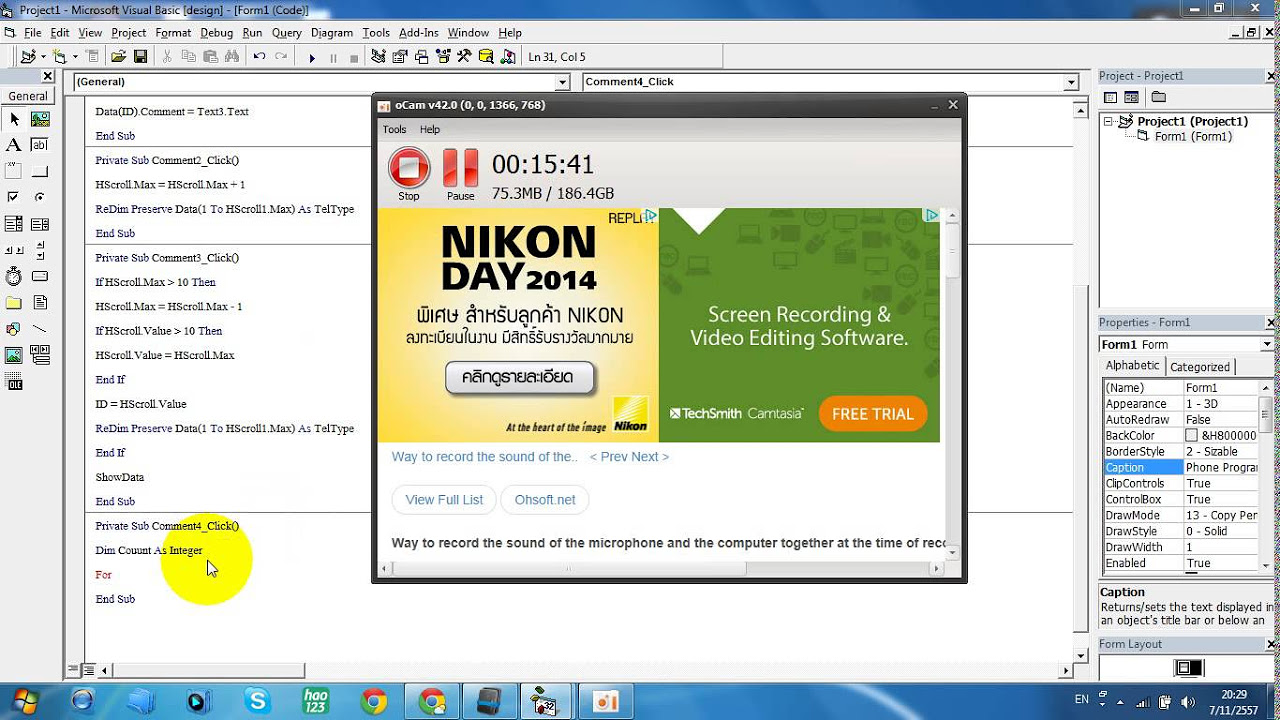This screenshot has width=1280, height=720.
Task: Click the '< Prev' link in oCam
Action: pos(609,457)
